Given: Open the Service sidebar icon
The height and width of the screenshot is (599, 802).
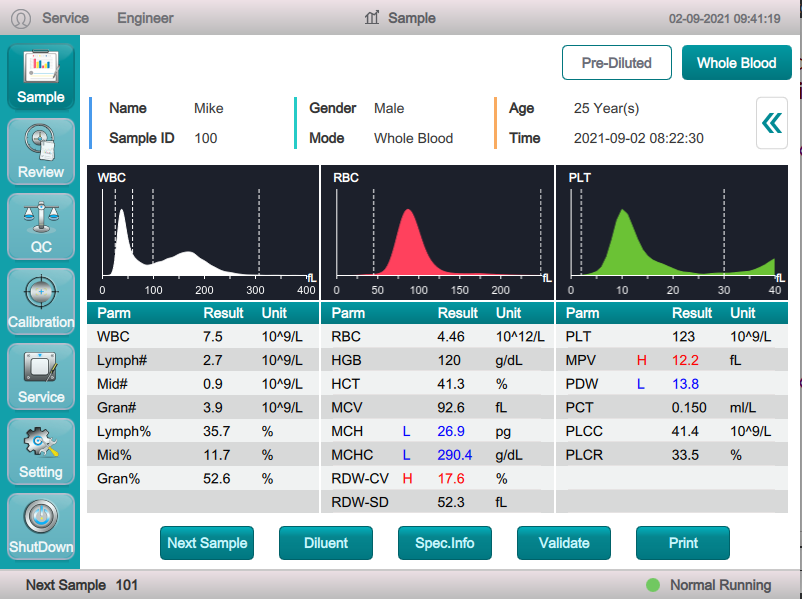Looking at the screenshot, I should tap(40, 375).
